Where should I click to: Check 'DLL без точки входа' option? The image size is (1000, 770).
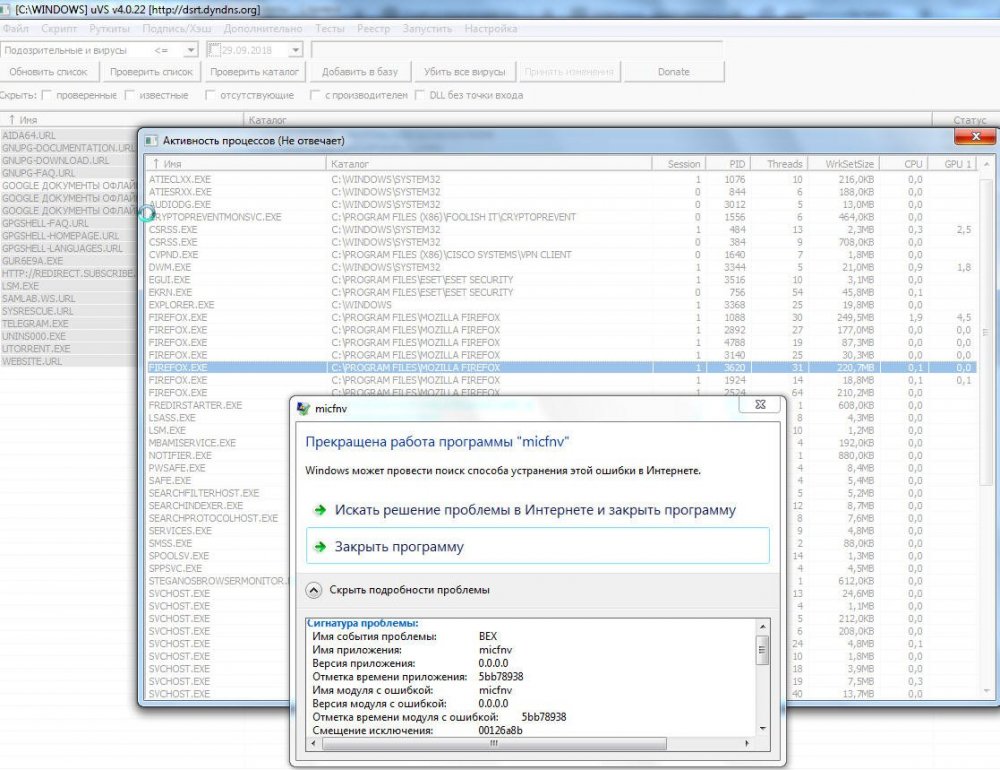pos(419,96)
